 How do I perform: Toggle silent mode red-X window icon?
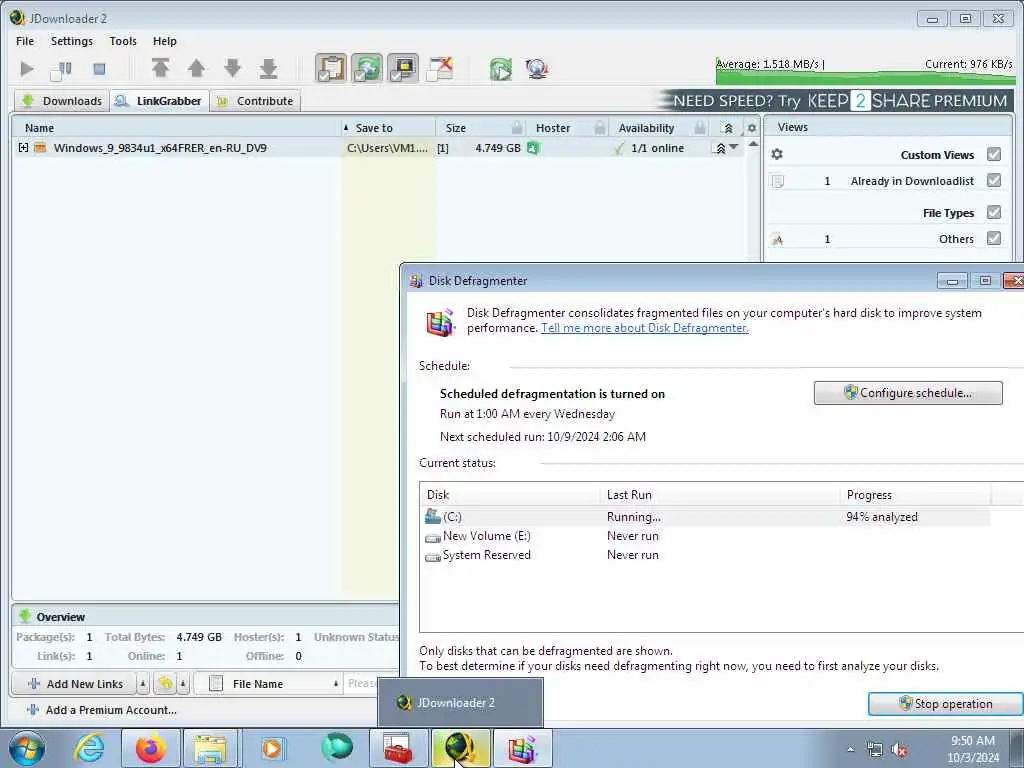point(440,68)
